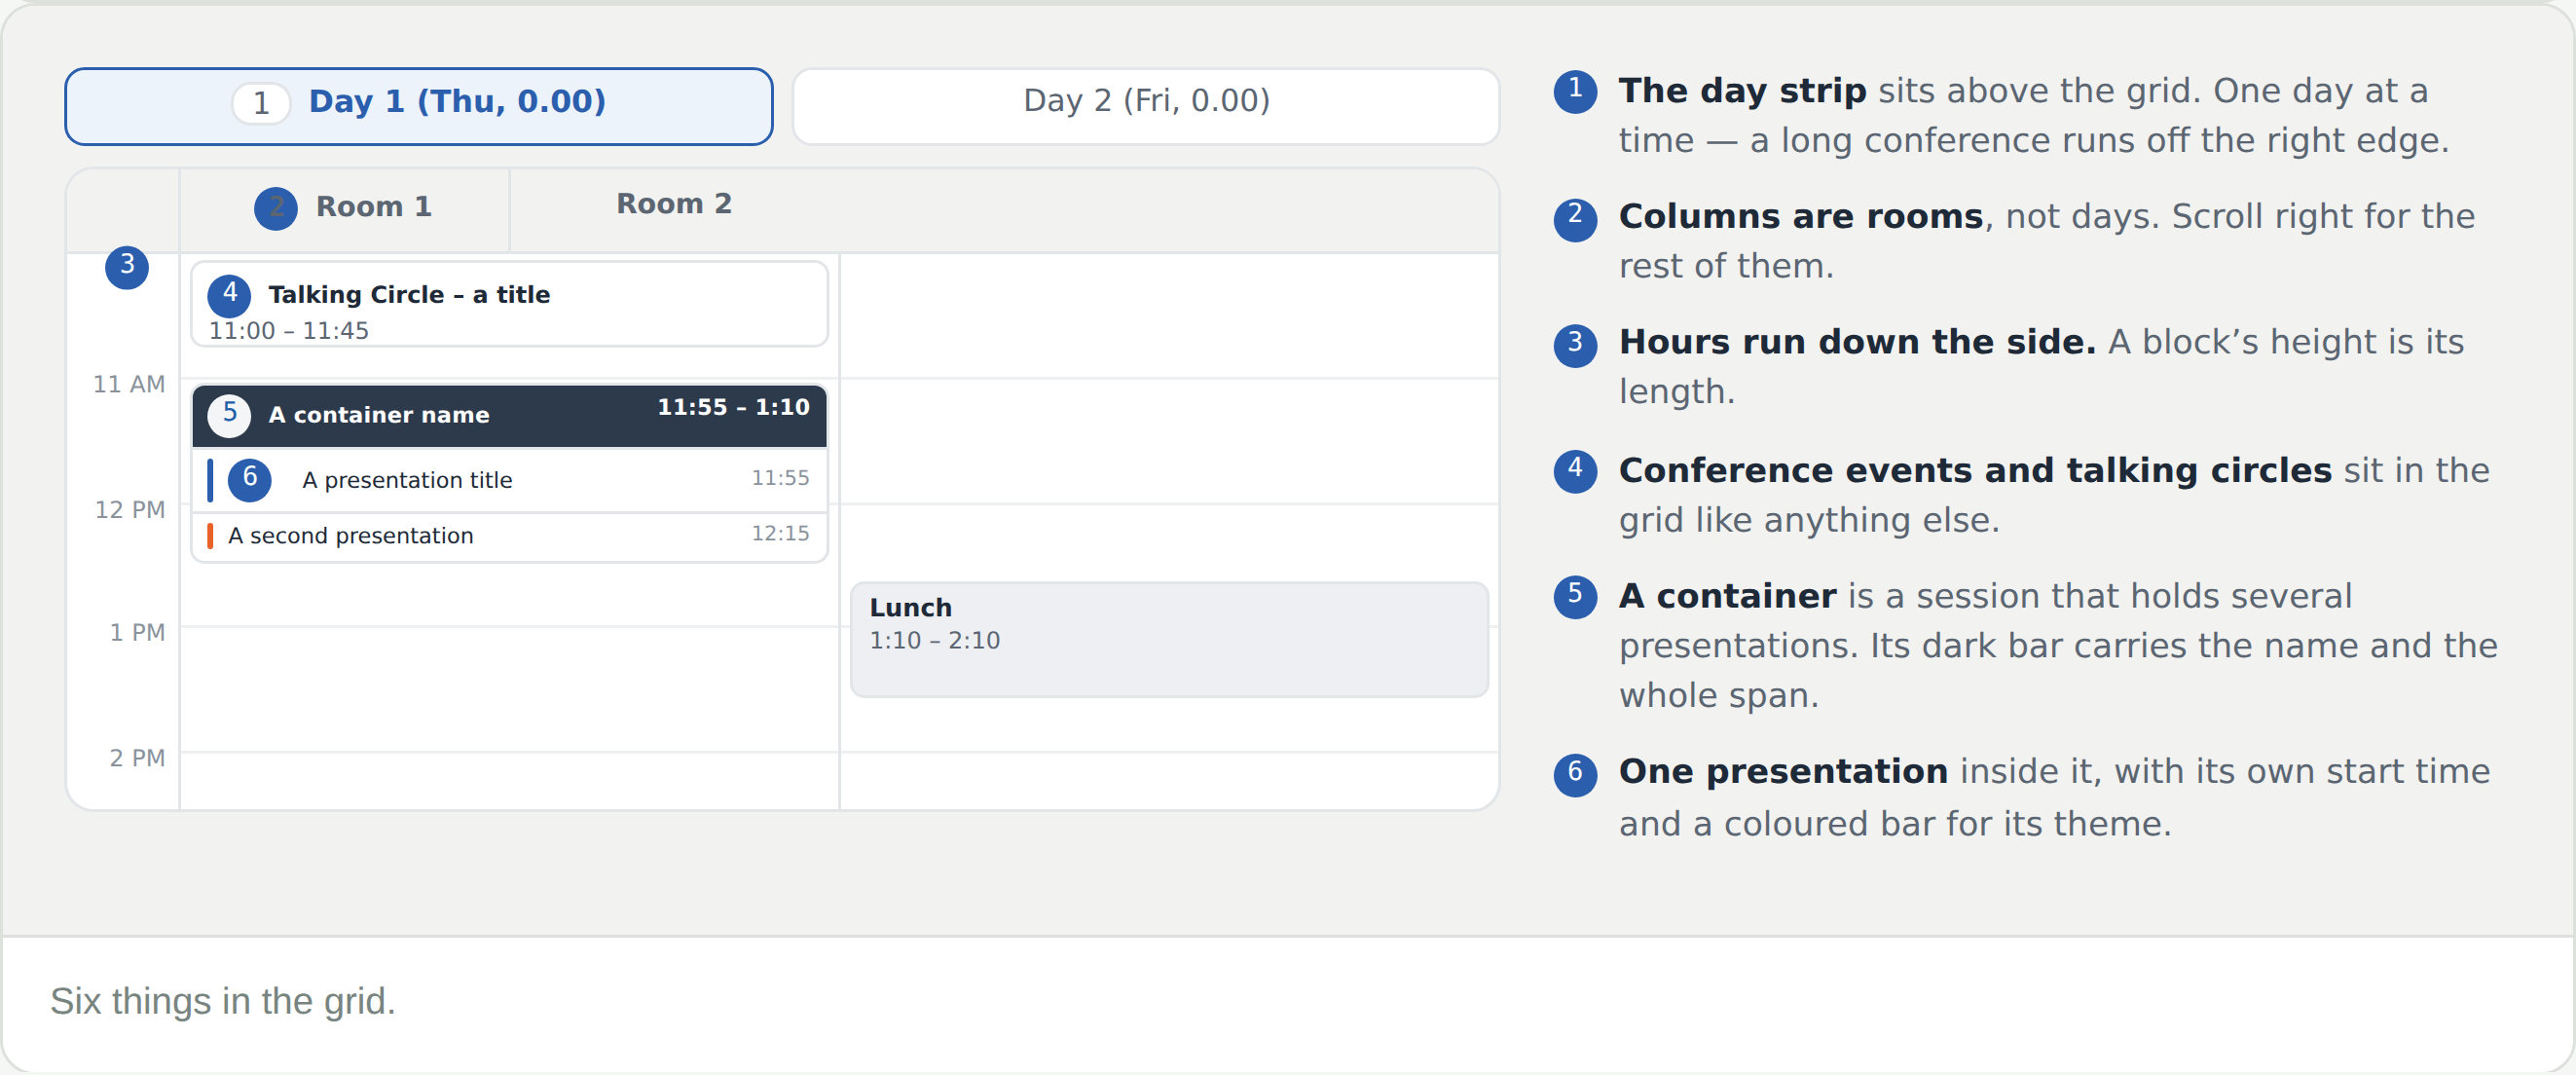Click legend badge 5 next to A container
The width and height of the screenshot is (2576, 1075).
pyautogui.click(x=1575, y=597)
